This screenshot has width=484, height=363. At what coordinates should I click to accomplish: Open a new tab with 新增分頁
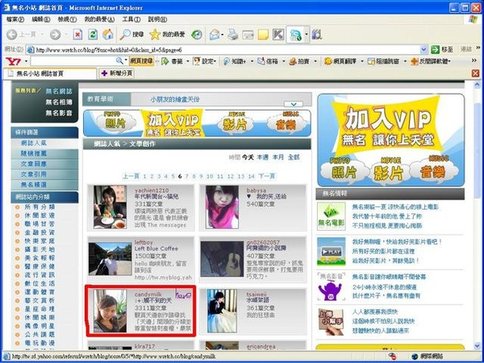(x=117, y=73)
